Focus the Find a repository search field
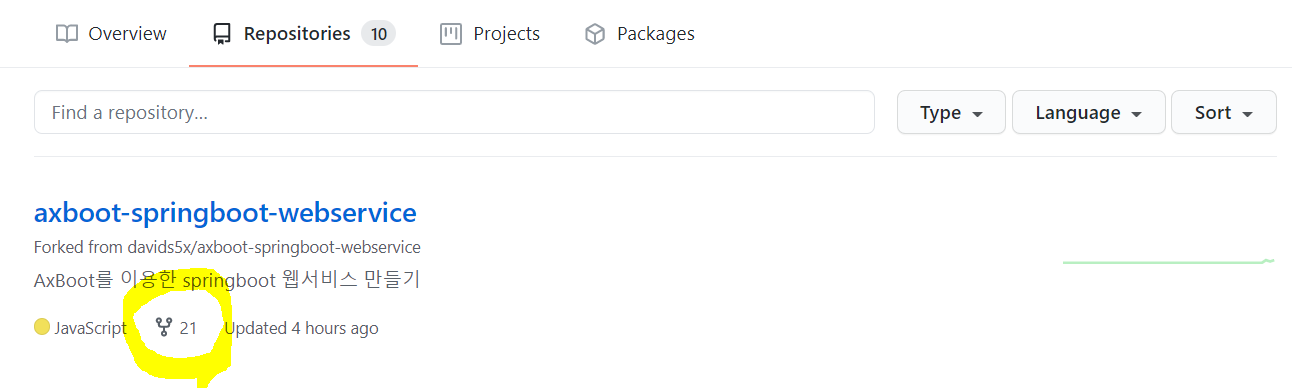The width and height of the screenshot is (1292, 389). tap(454, 112)
